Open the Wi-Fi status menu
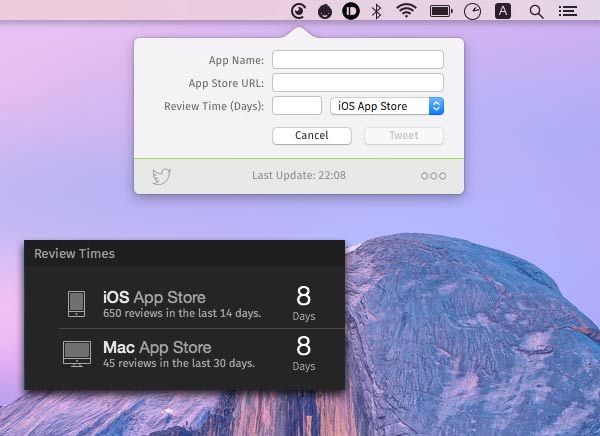Image resolution: width=600 pixels, height=436 pixels. coord(406,11)
